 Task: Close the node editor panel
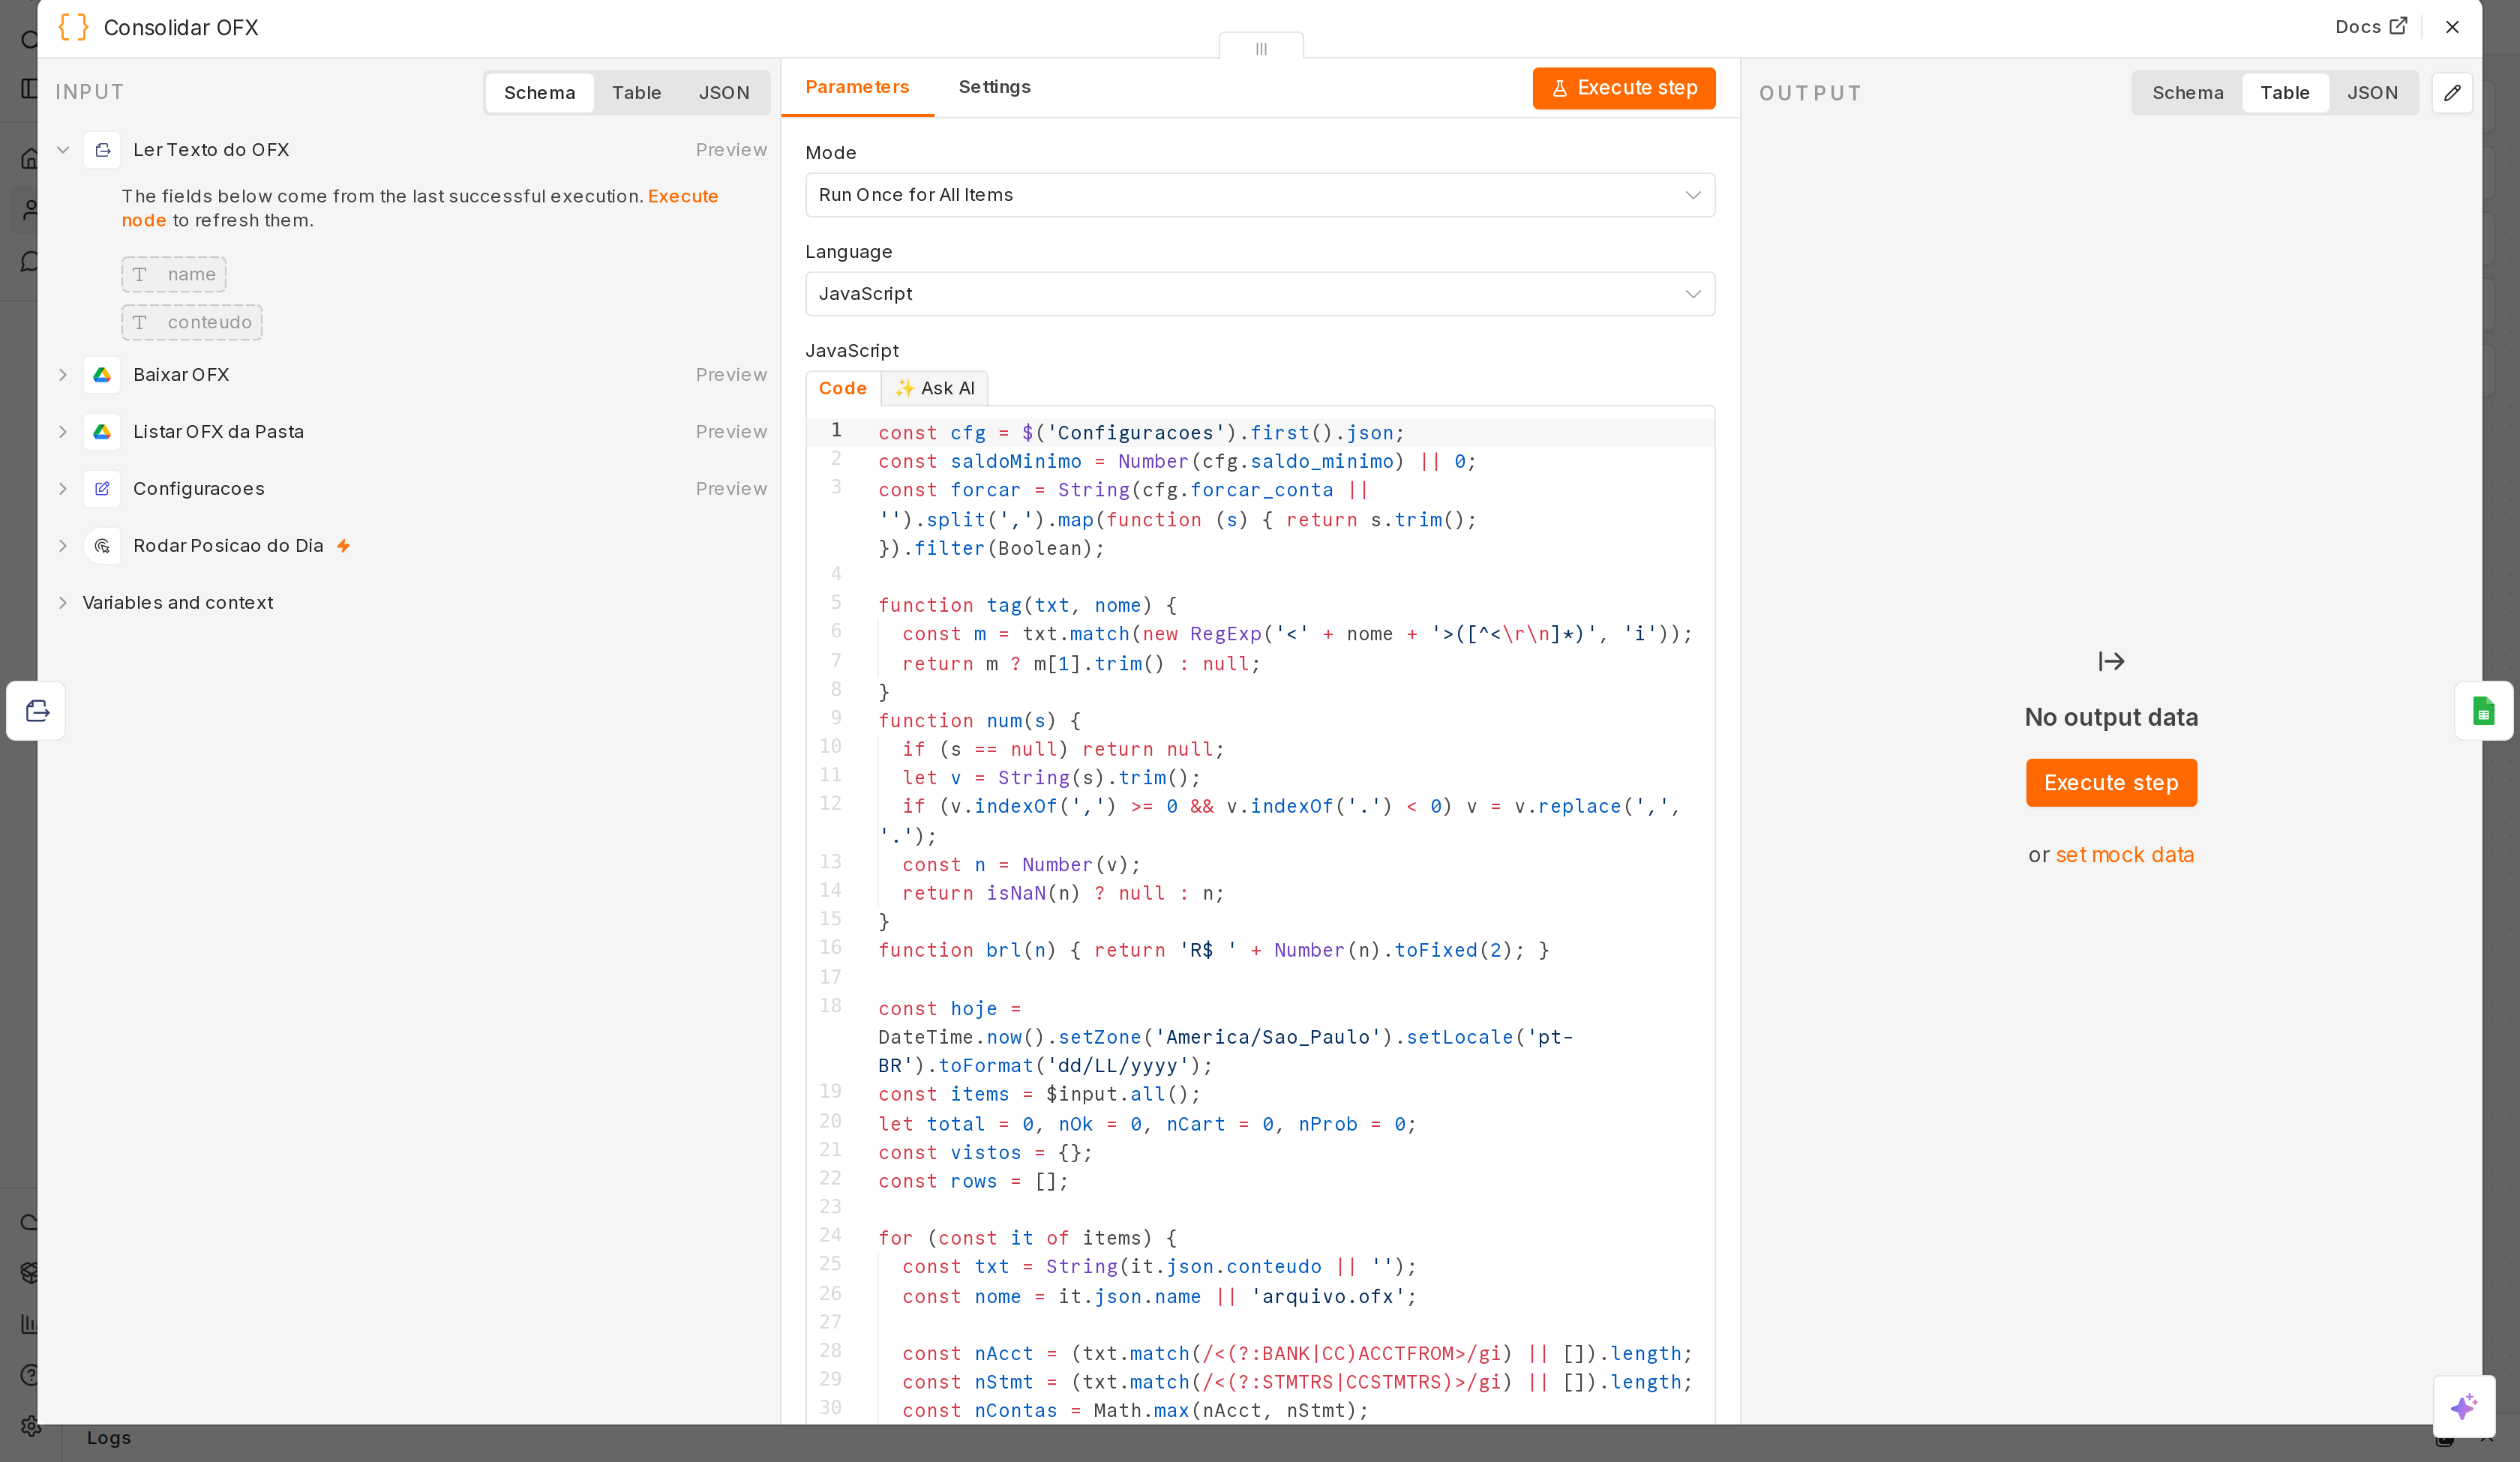pyautogui.click(x=2452, y=27)
